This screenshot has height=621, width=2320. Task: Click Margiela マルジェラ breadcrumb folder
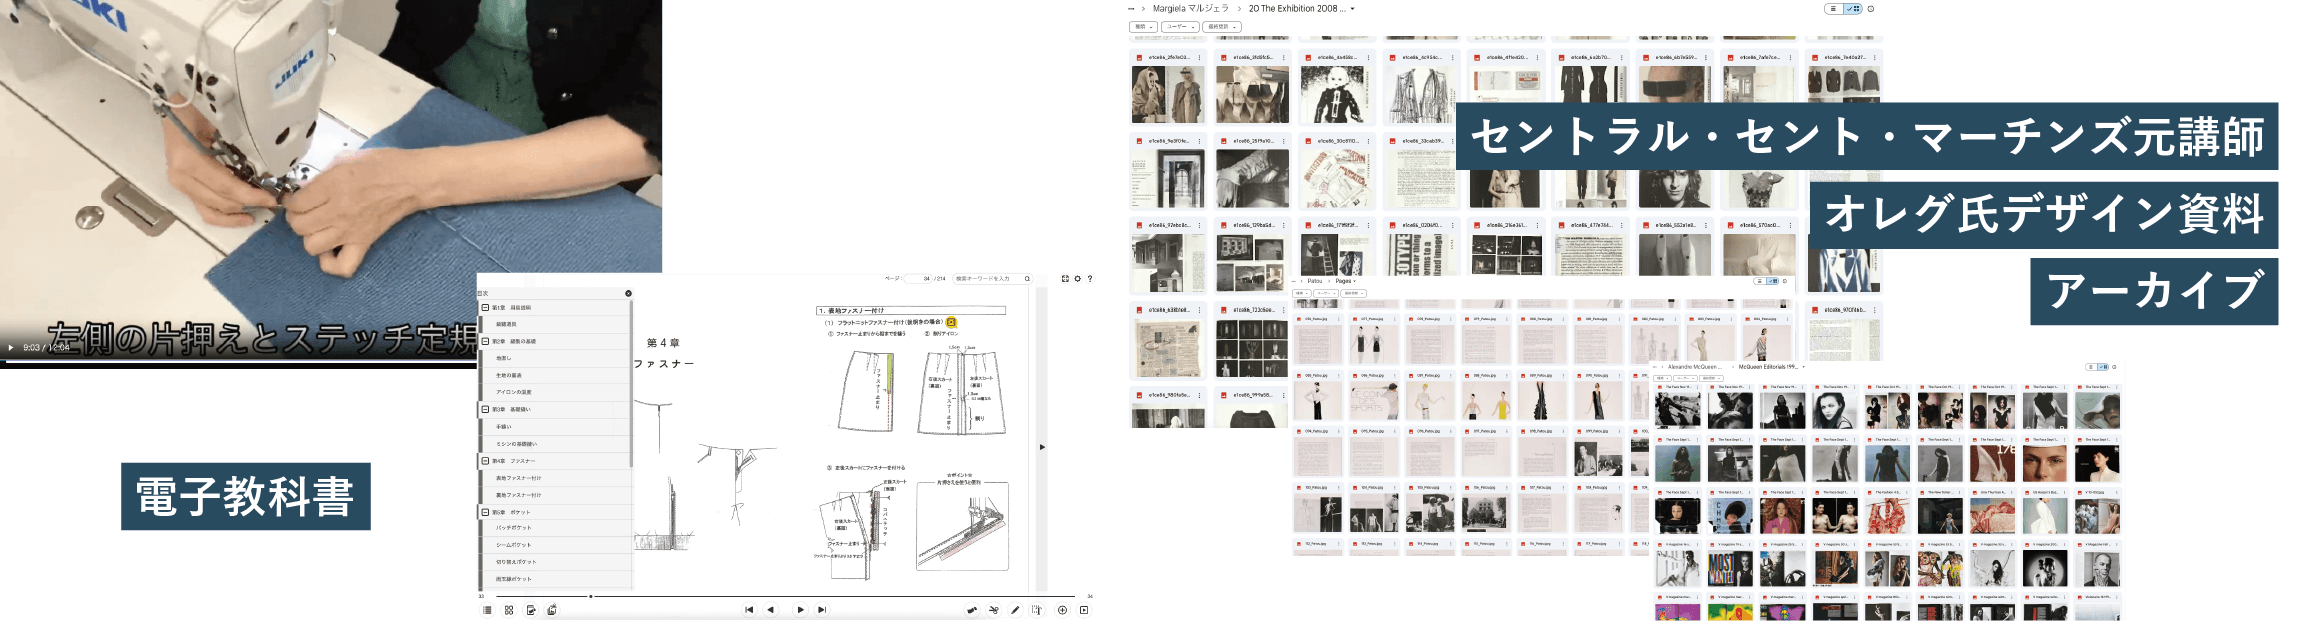tap(1190, 9)
